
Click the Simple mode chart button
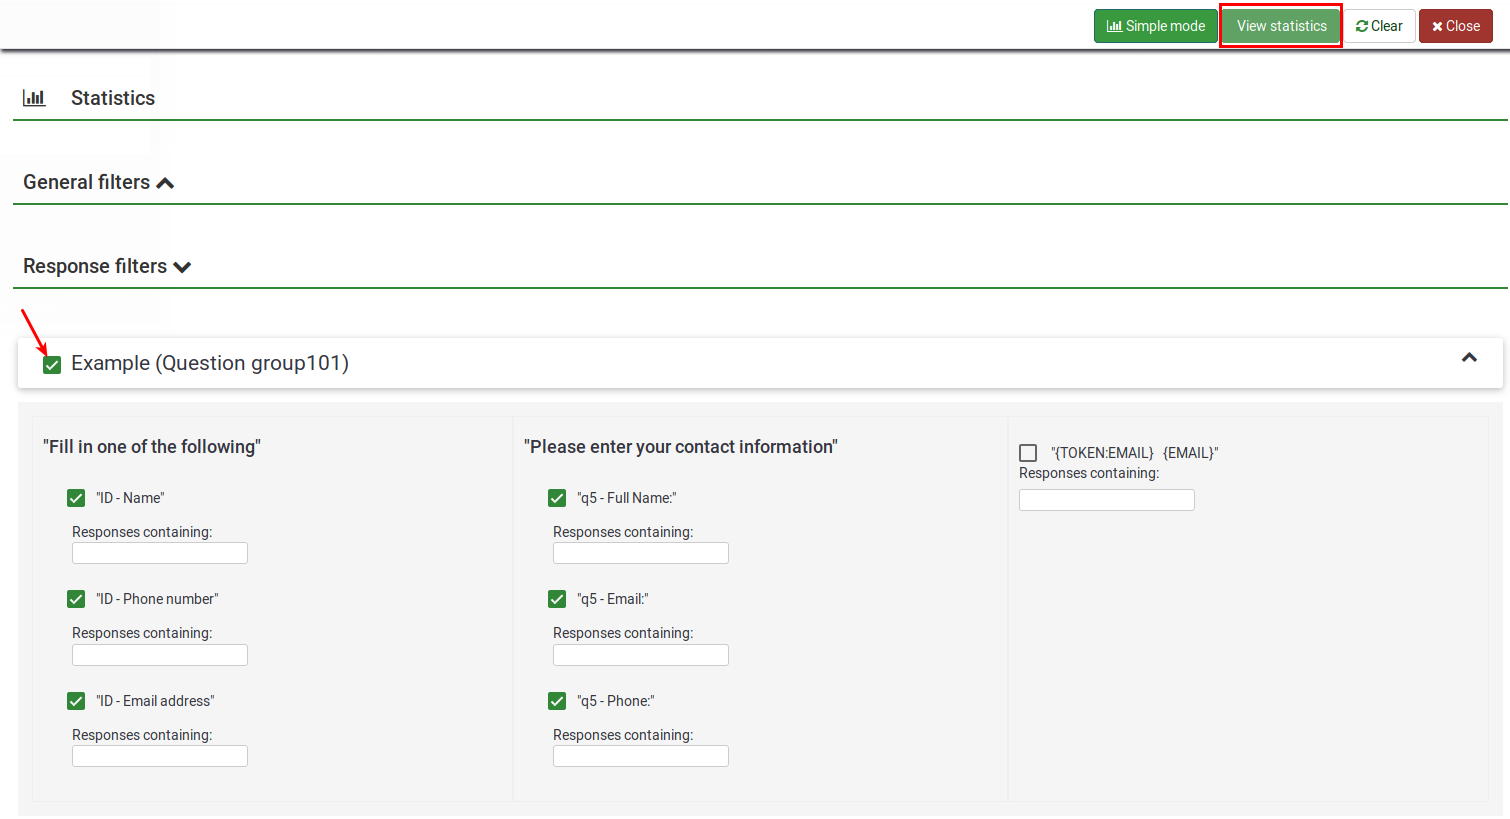pos(1155,26)
